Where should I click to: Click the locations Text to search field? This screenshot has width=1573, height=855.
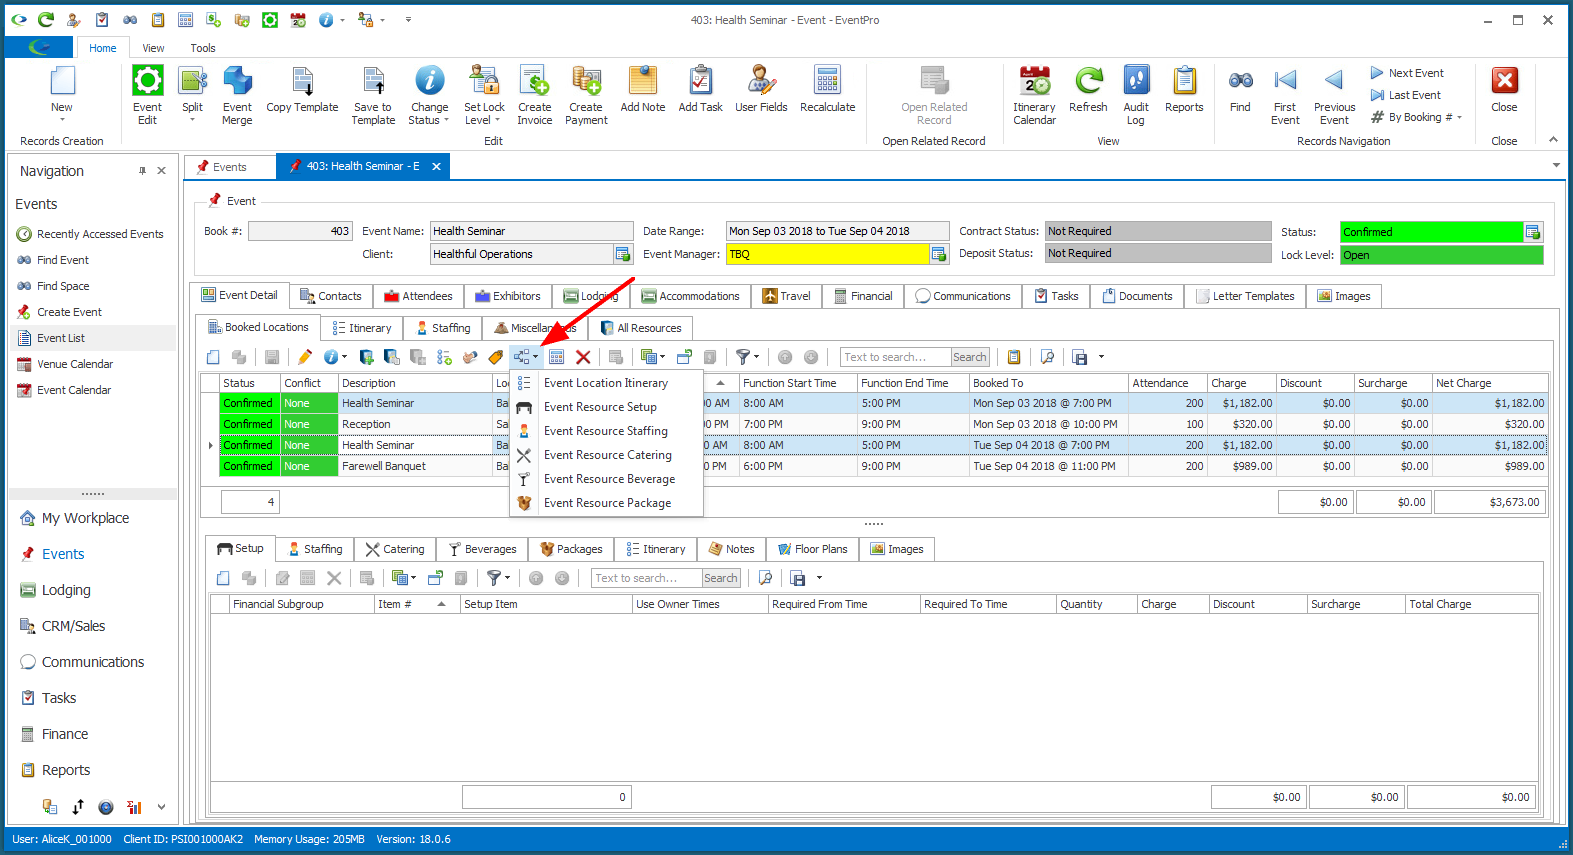tap(895, 357)
